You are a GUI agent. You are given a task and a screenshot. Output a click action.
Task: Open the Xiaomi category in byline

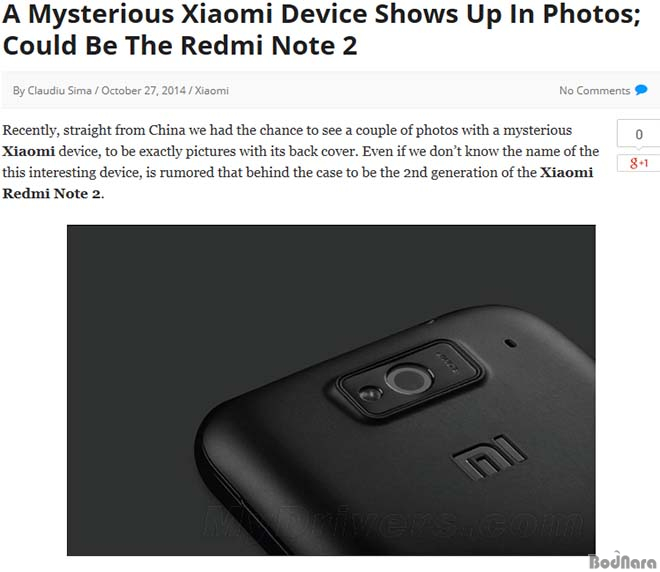(212, 90)
